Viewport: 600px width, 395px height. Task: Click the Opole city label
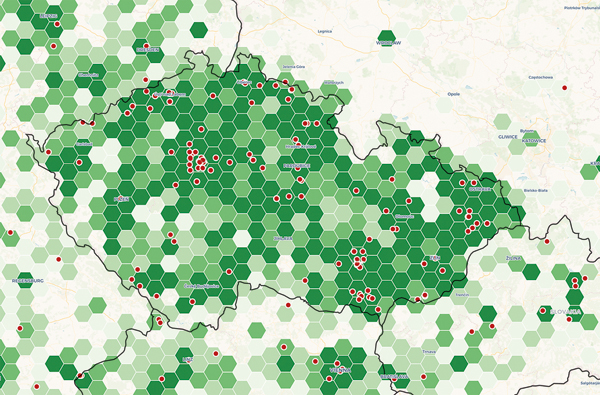click(x=453, y=94)
